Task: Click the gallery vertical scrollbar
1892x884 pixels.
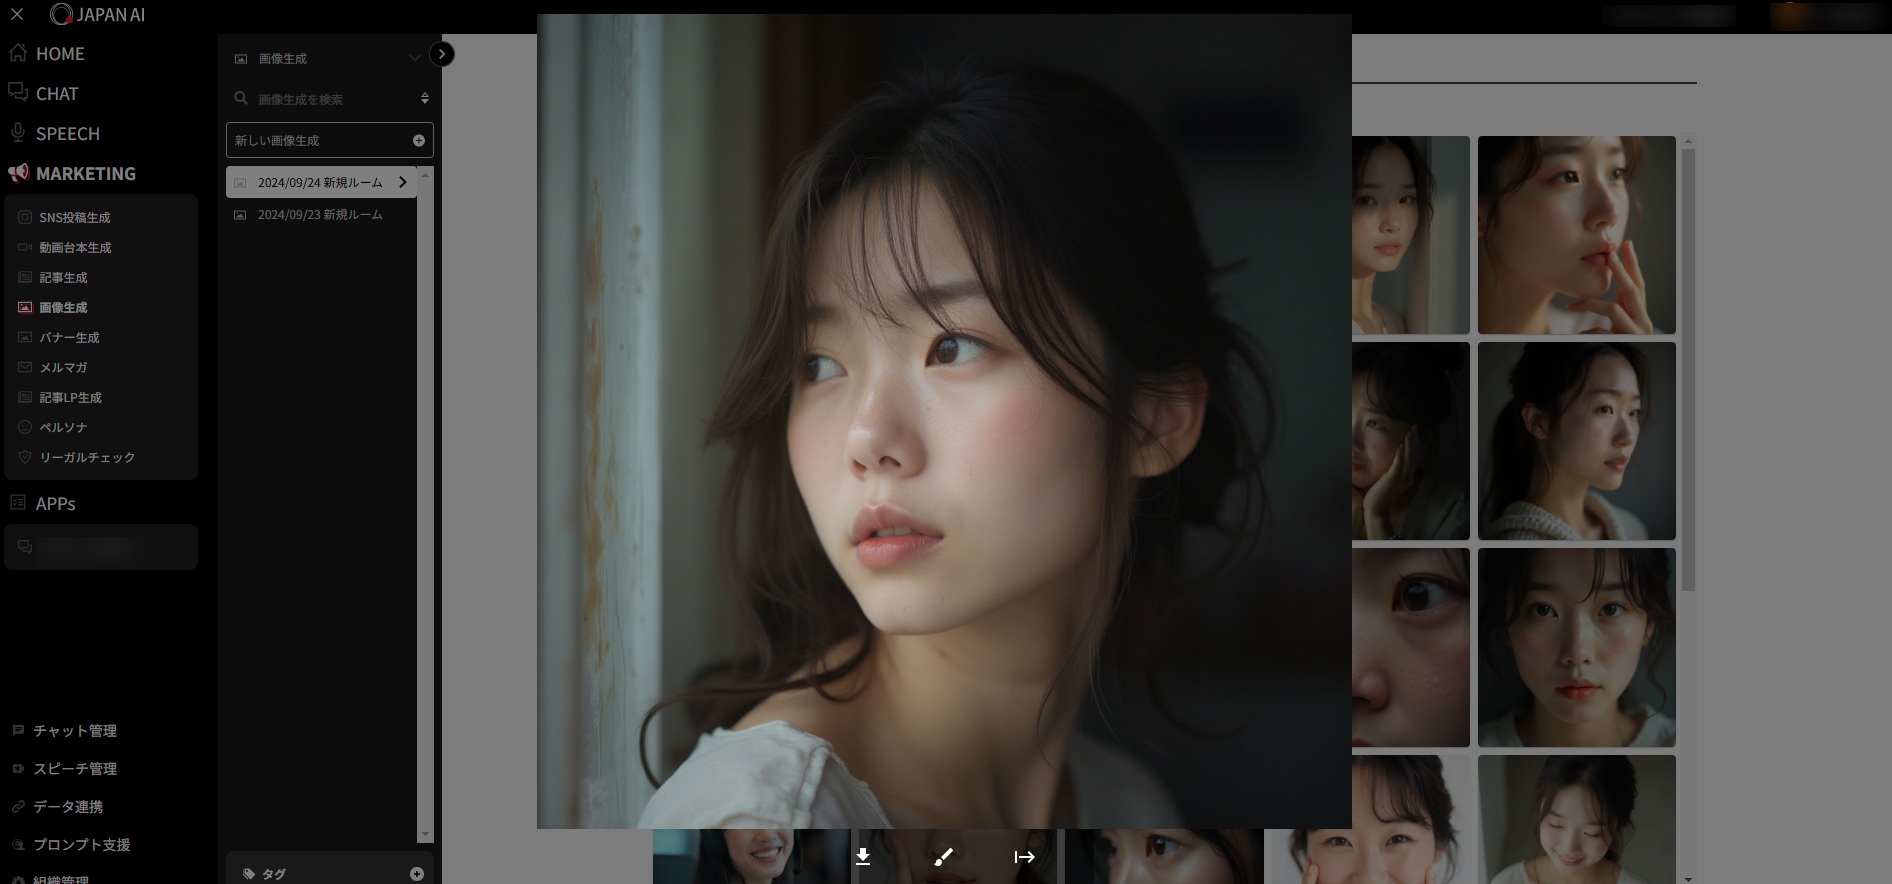Action: [1688, 370]
